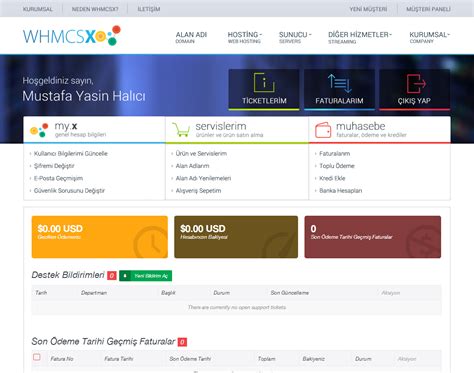Open Kredi Ekle link

click(332, 178)
